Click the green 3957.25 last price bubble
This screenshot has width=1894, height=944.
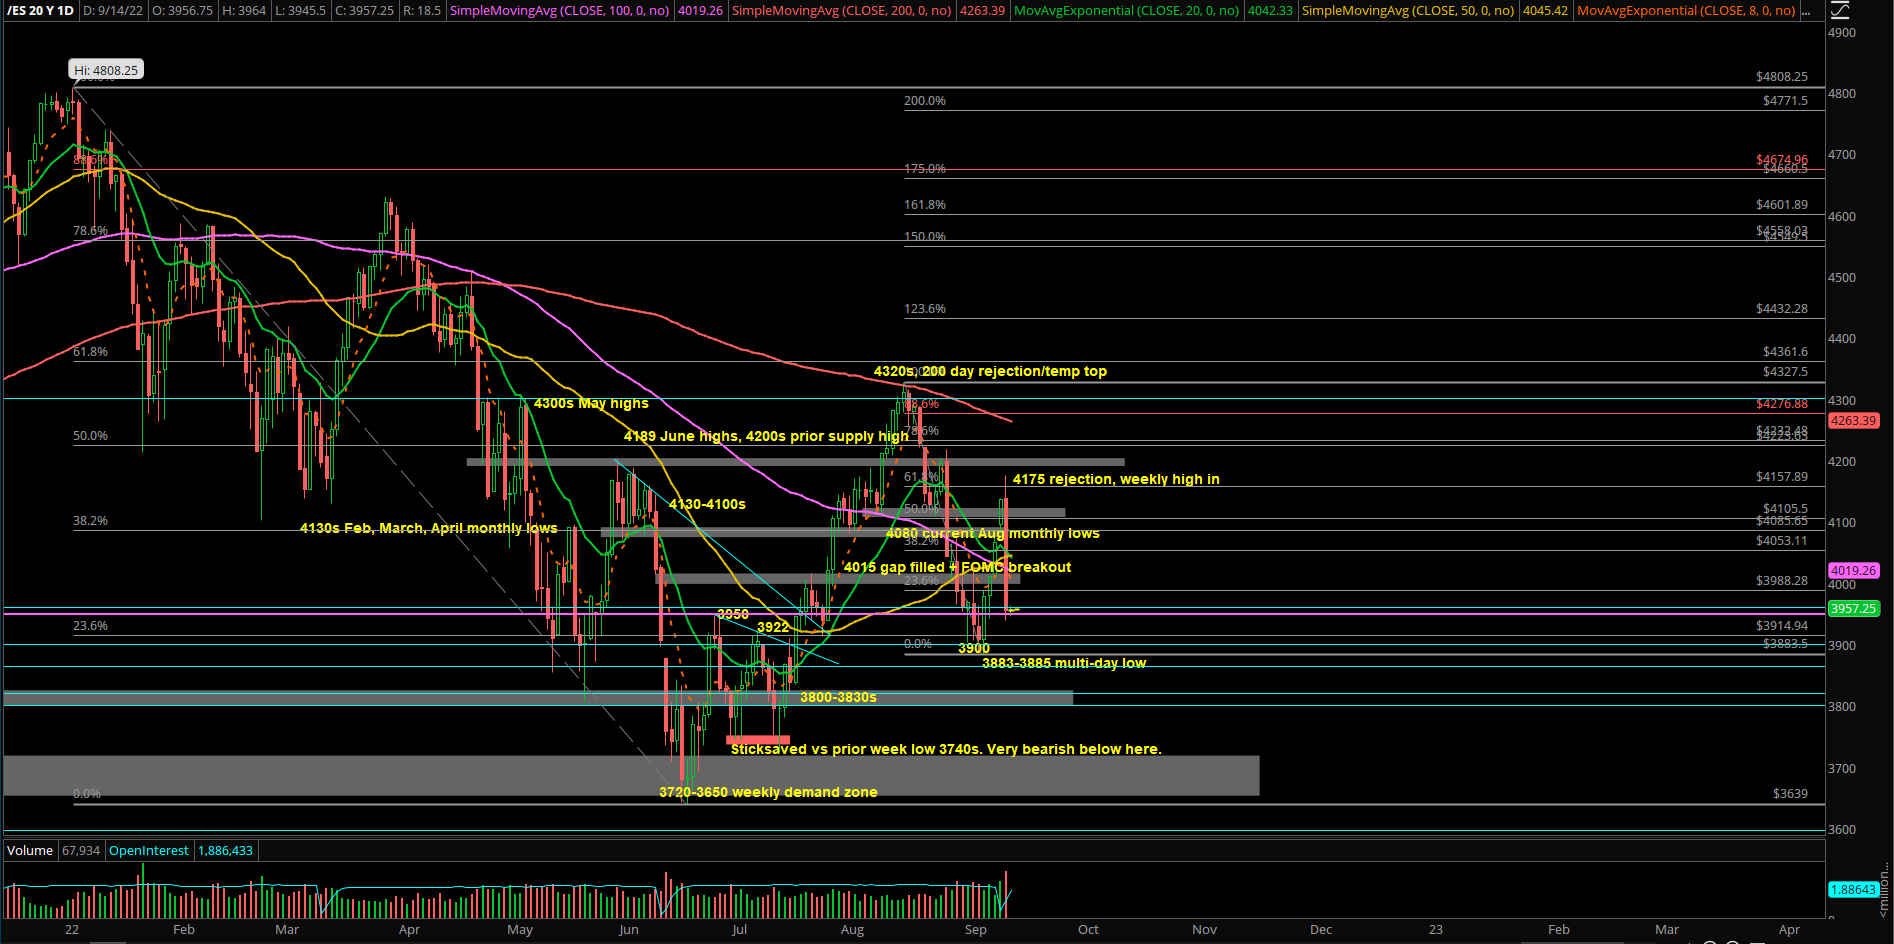(1854, 609)
